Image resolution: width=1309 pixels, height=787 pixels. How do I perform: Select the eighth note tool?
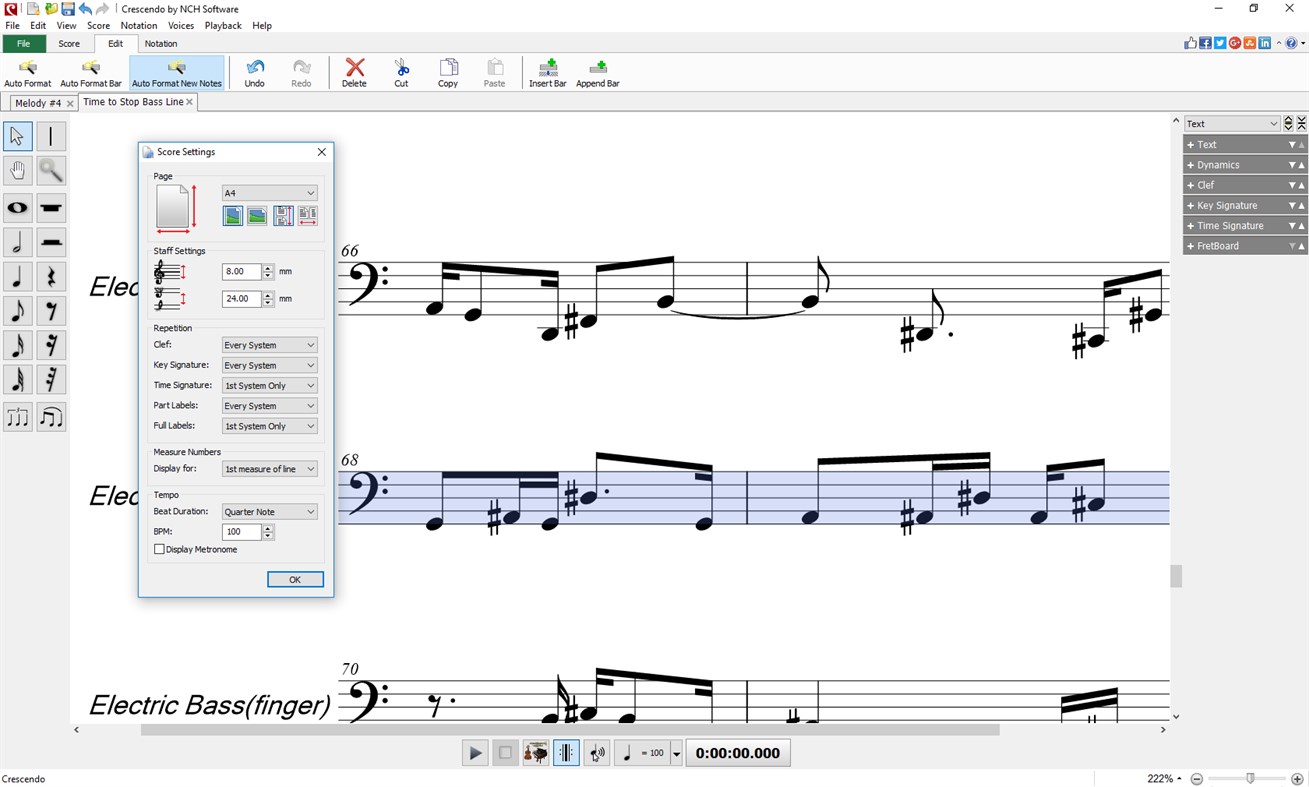[x=17, y=311]
